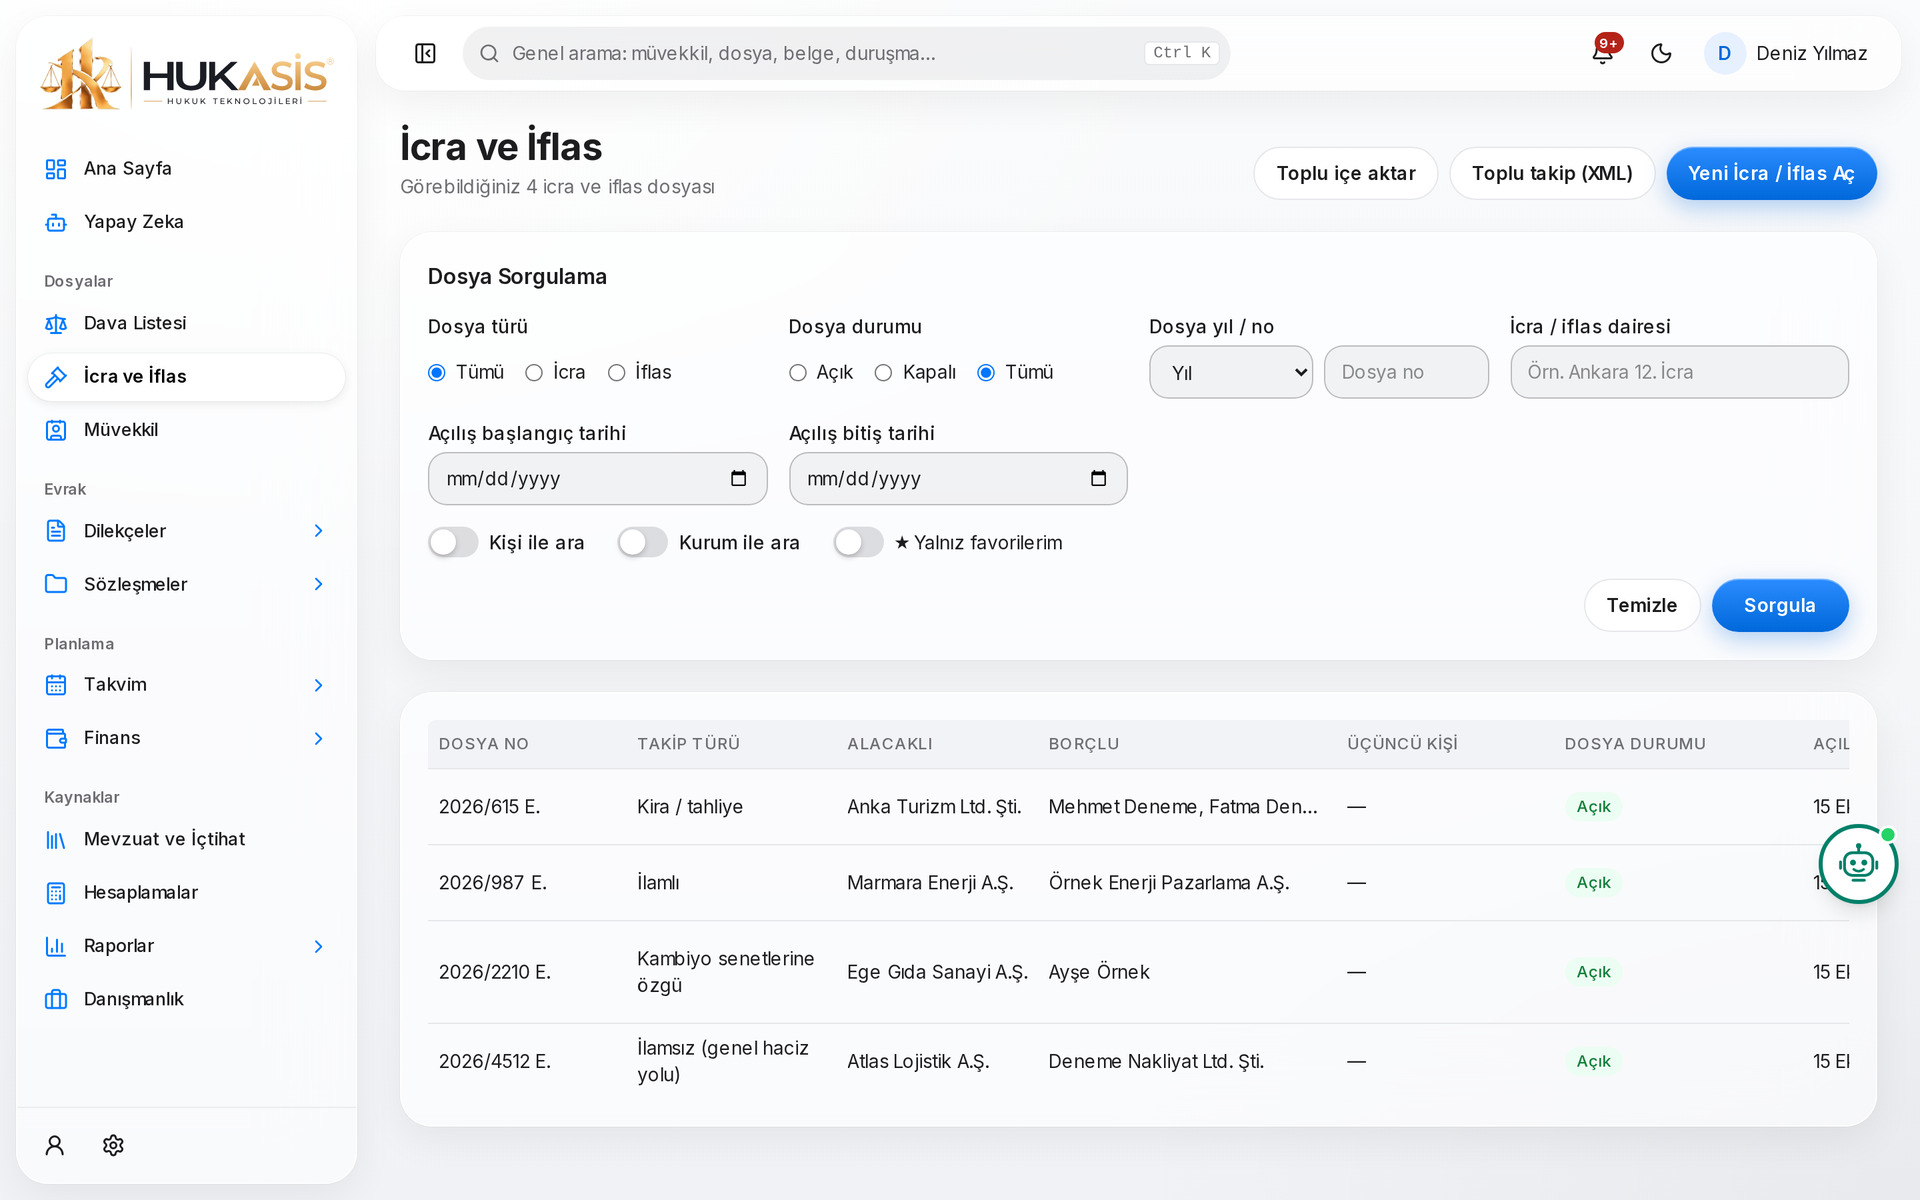This screenshot has width=1920, height=1200.
Task: Click the Mevzuat ve İçtihat library icon
Action: tap(56, 840)
